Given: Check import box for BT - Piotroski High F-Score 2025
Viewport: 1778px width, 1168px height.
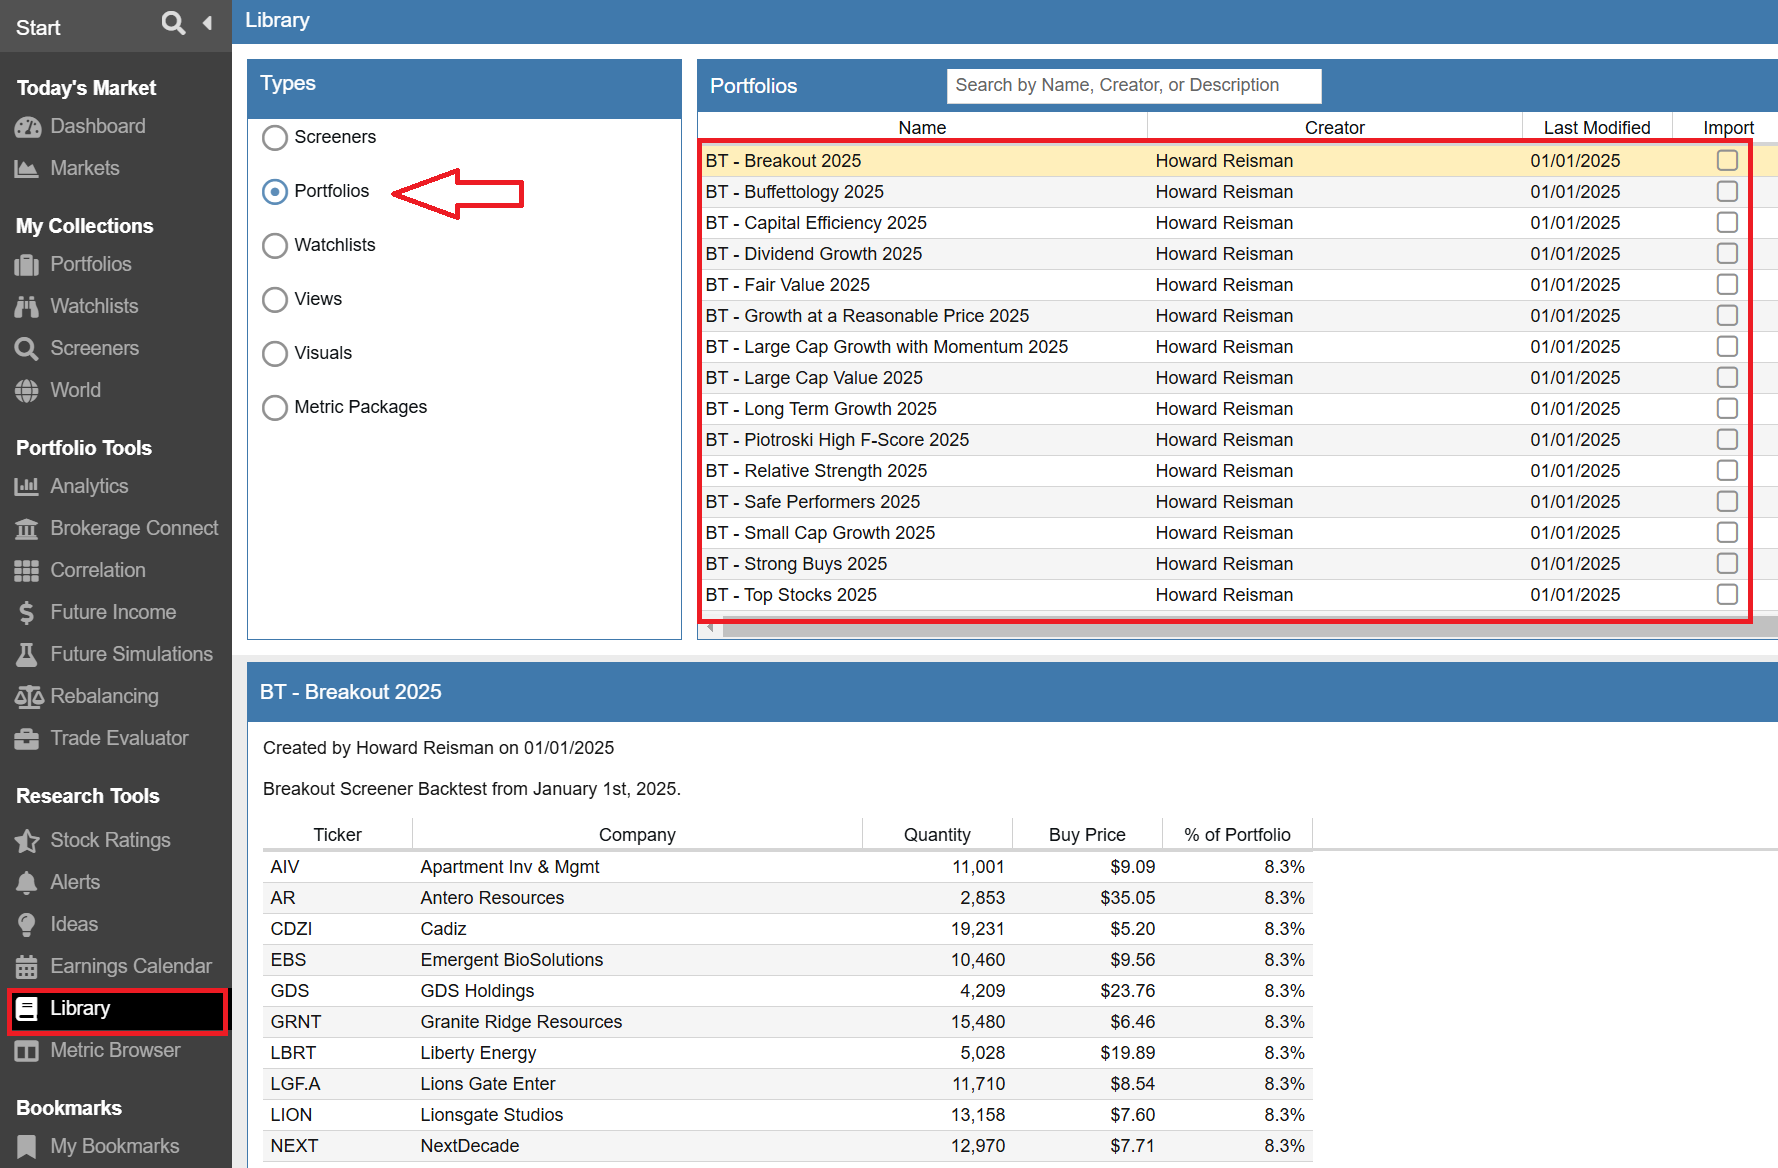Looking at the screenshot, I should point(1727,440).
